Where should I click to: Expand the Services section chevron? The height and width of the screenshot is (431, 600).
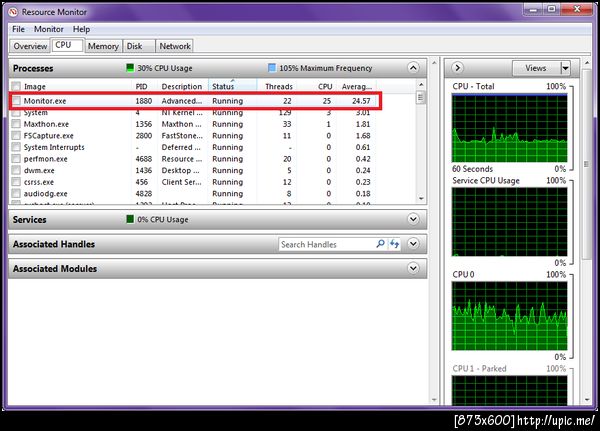point(413,219)
